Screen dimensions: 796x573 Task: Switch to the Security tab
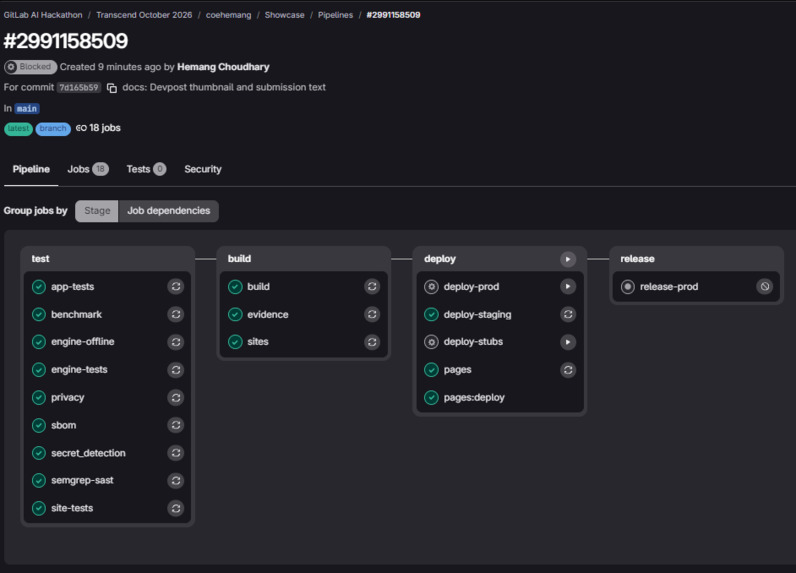pos(203,170)
